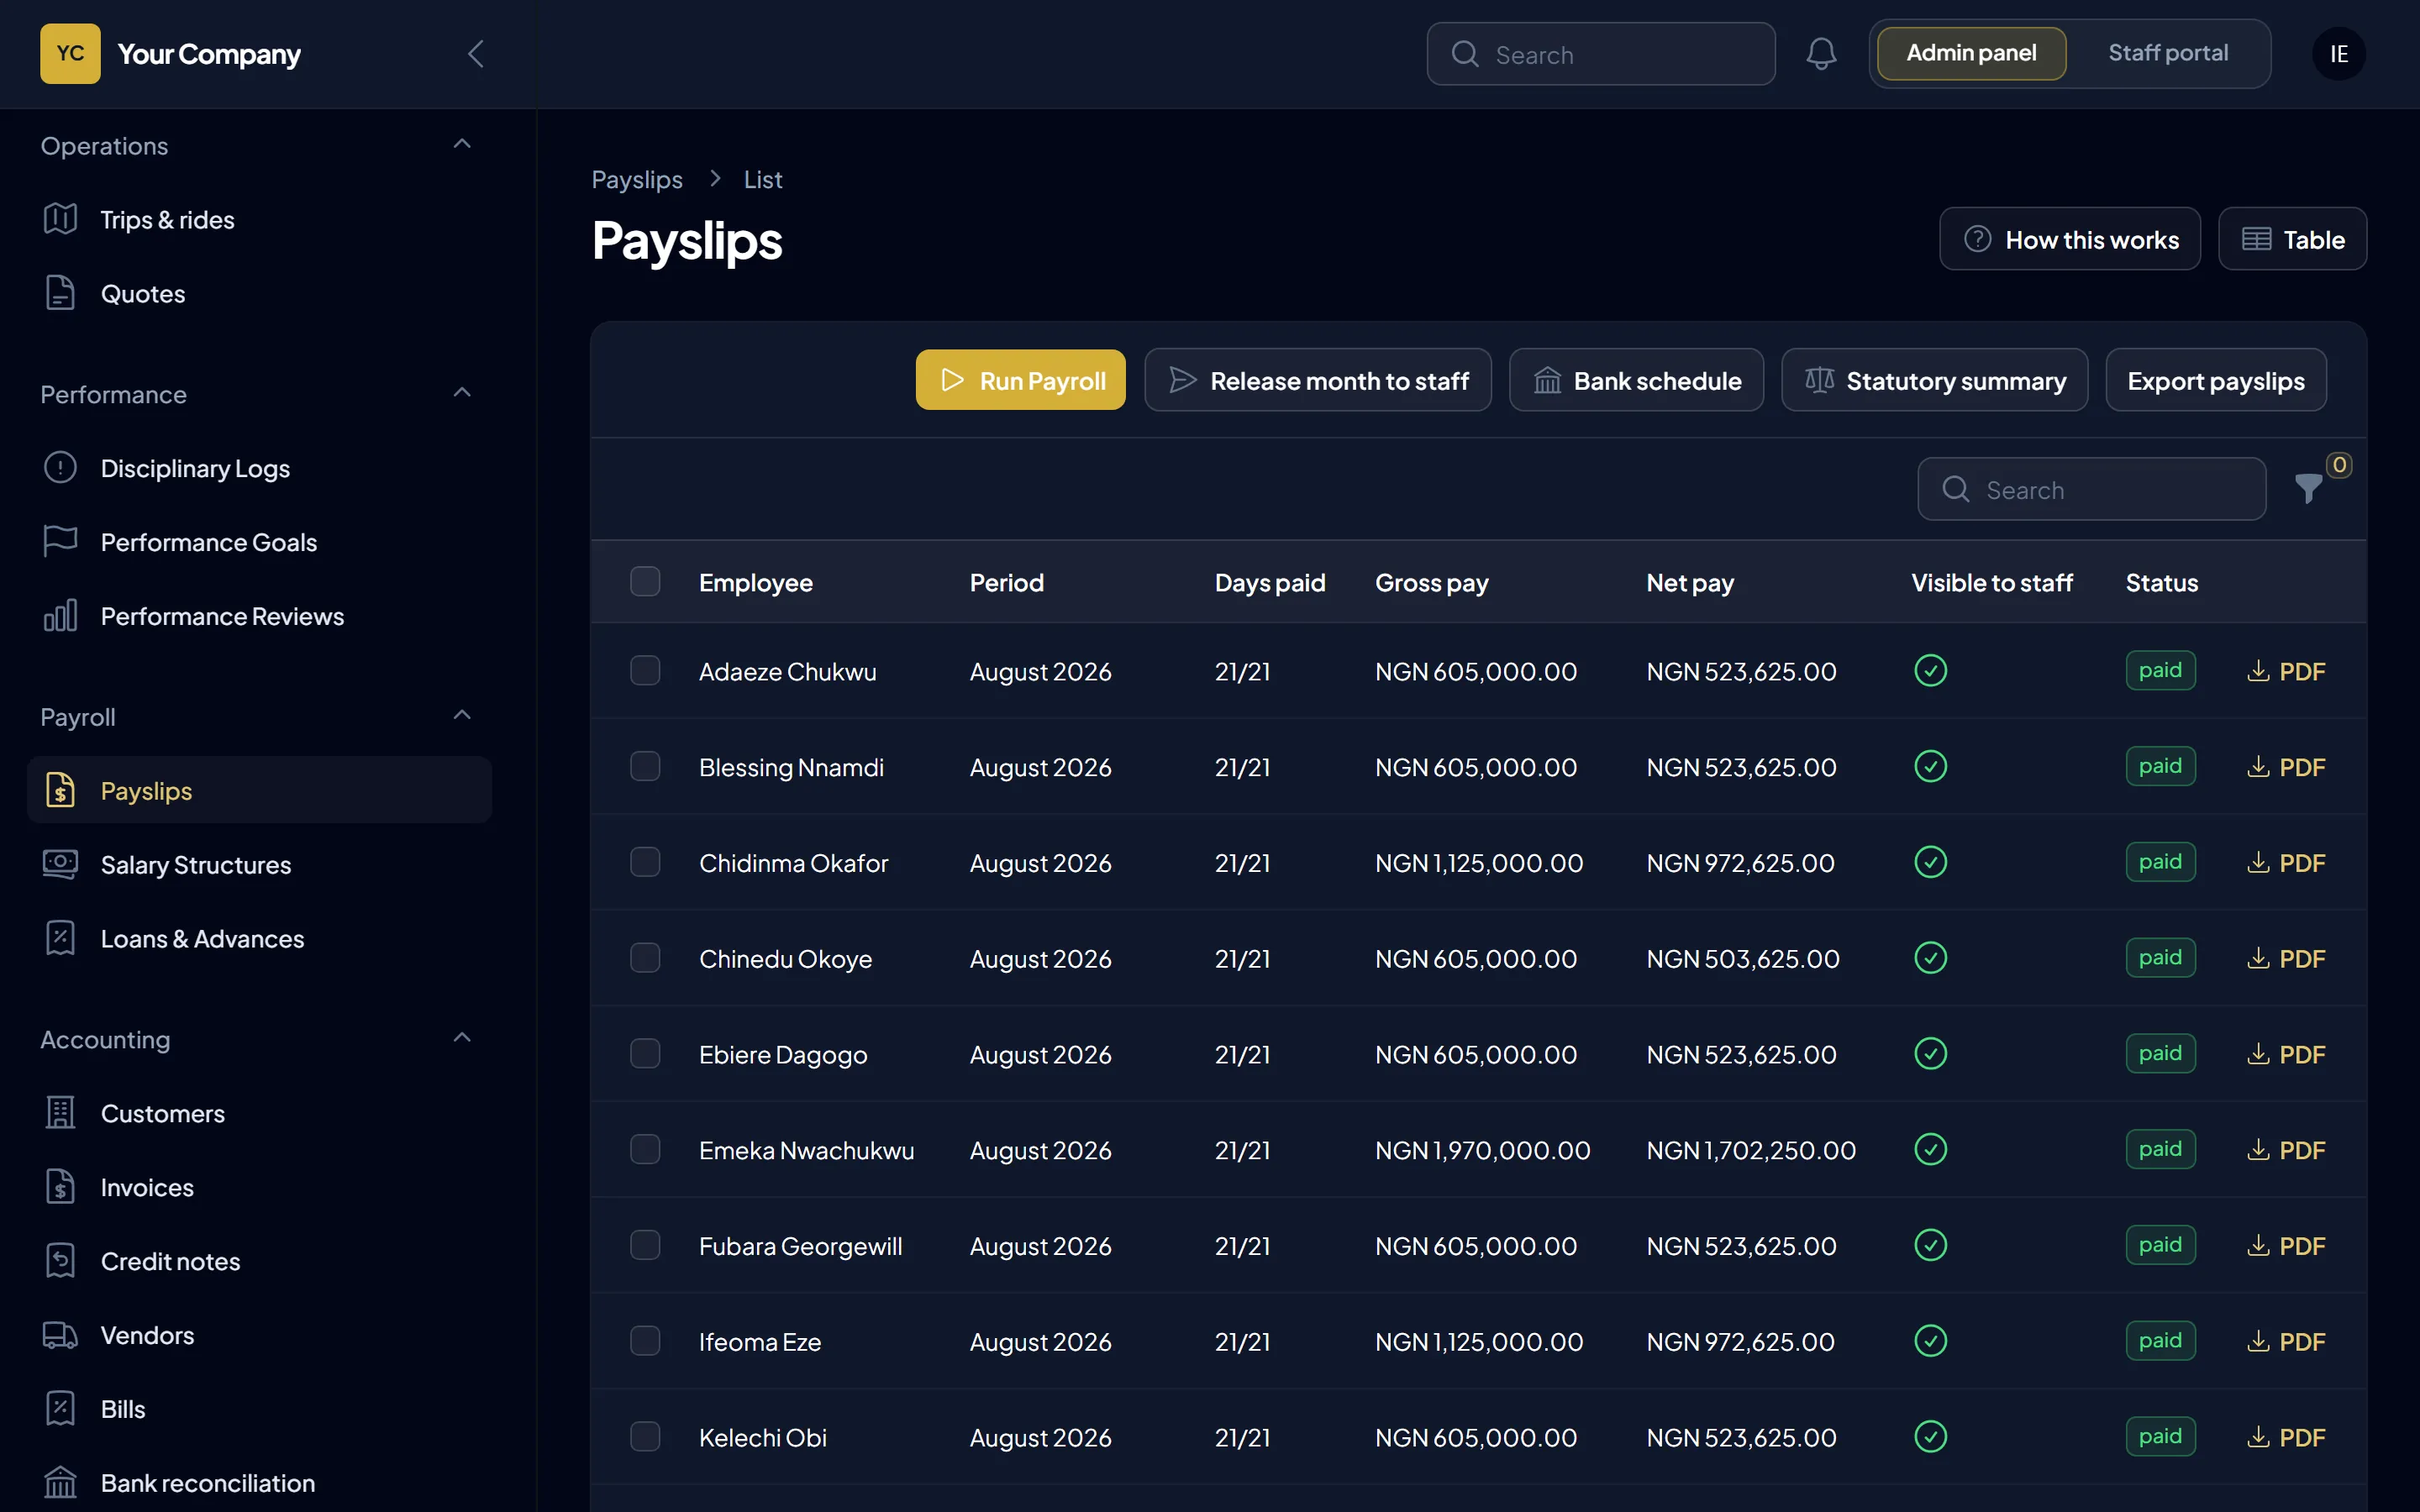The image size is (2420, 1512).
Task: Open the Bank schedule button
Action: click(x=1636, y=380)
